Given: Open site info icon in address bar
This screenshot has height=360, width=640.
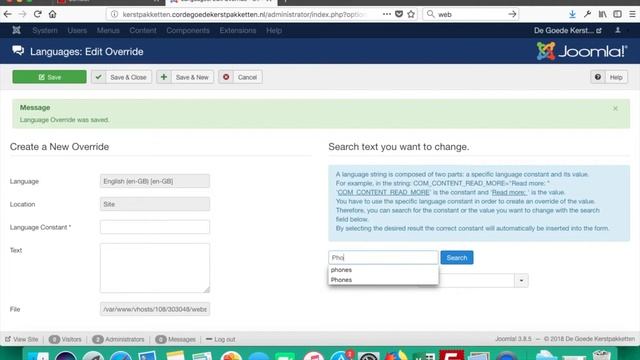Looking at the screenshot, I should tap(115, 14).
